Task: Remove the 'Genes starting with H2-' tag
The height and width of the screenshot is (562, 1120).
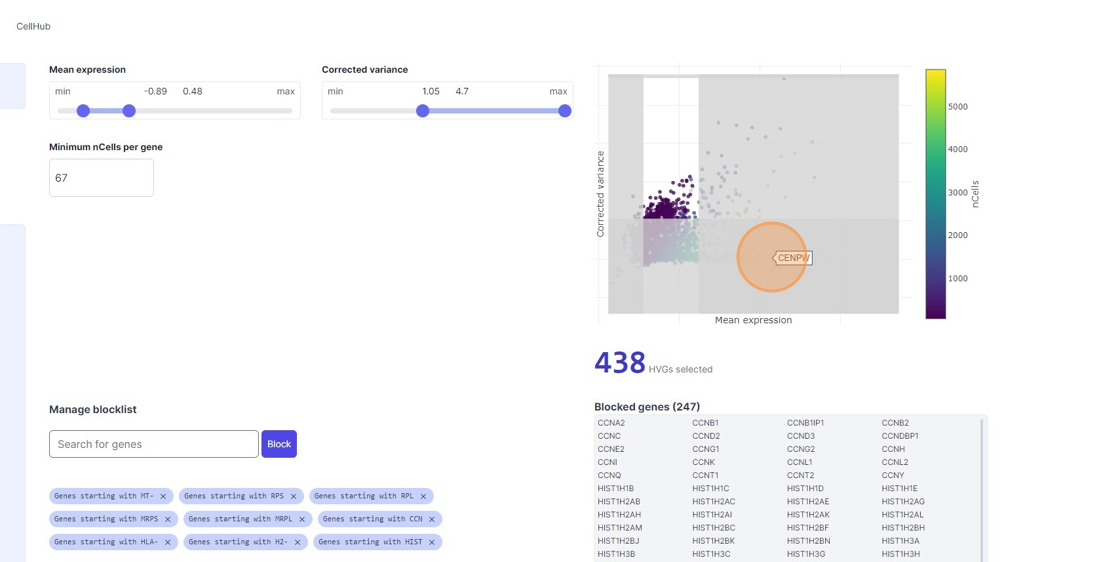Action: click(x=297, y=542)
